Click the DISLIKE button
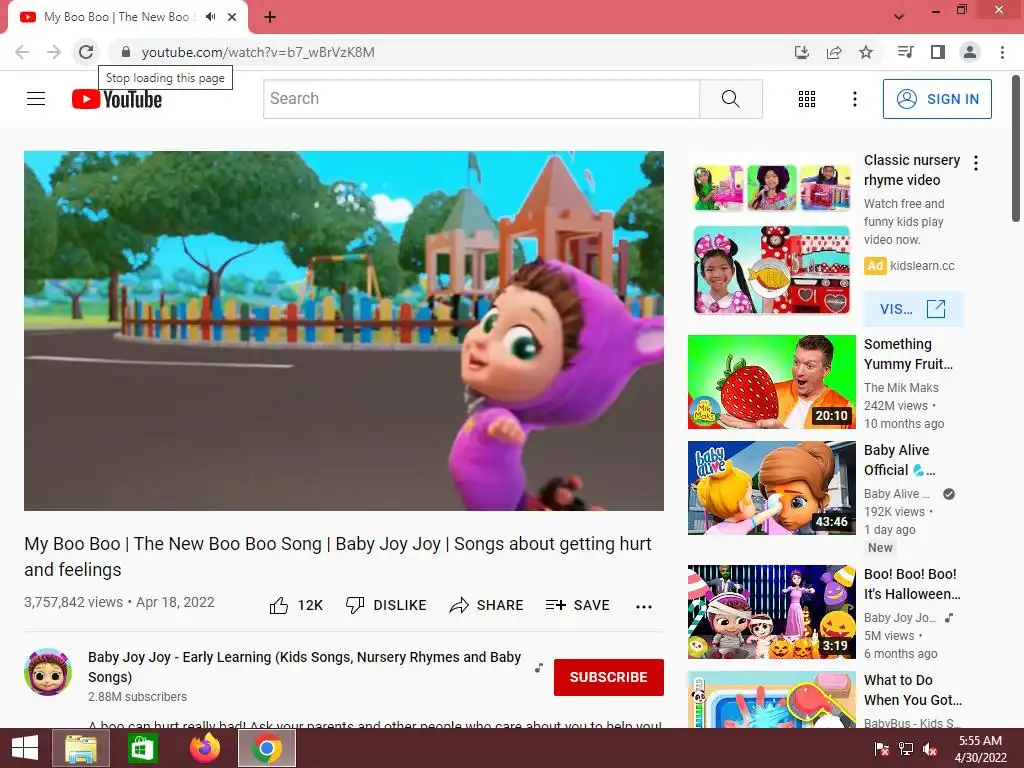1024x768 pixels. (385, 605)
